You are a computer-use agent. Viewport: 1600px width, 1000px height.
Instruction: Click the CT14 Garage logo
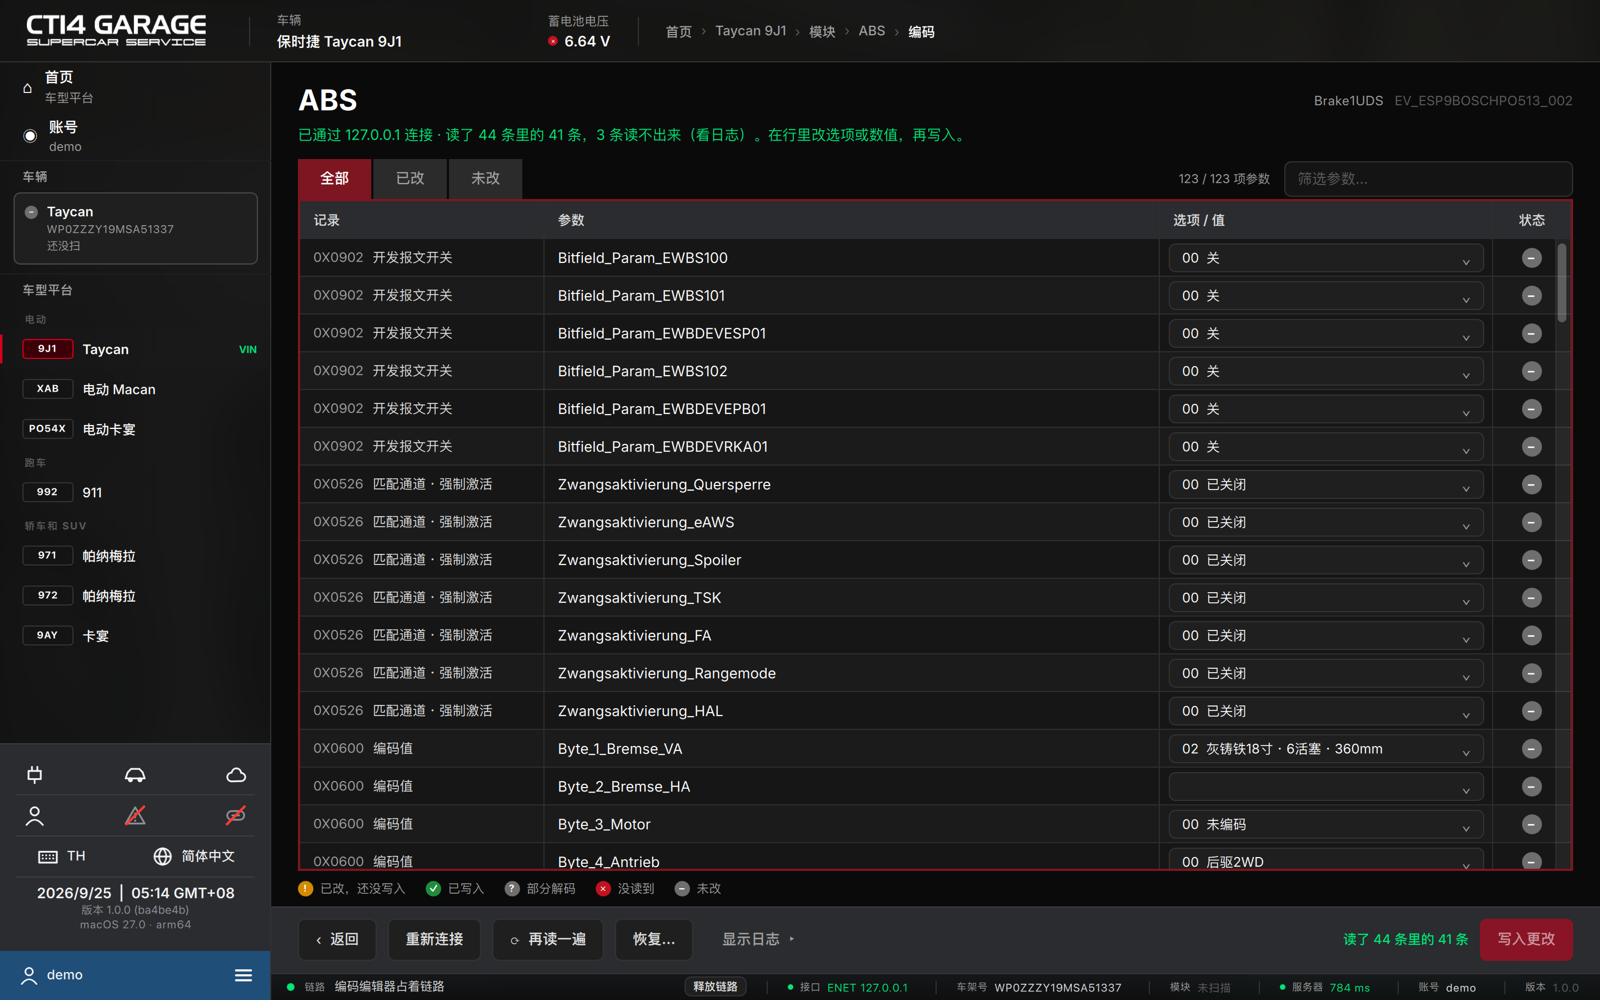pyautogui.click(x=116, y=30)
